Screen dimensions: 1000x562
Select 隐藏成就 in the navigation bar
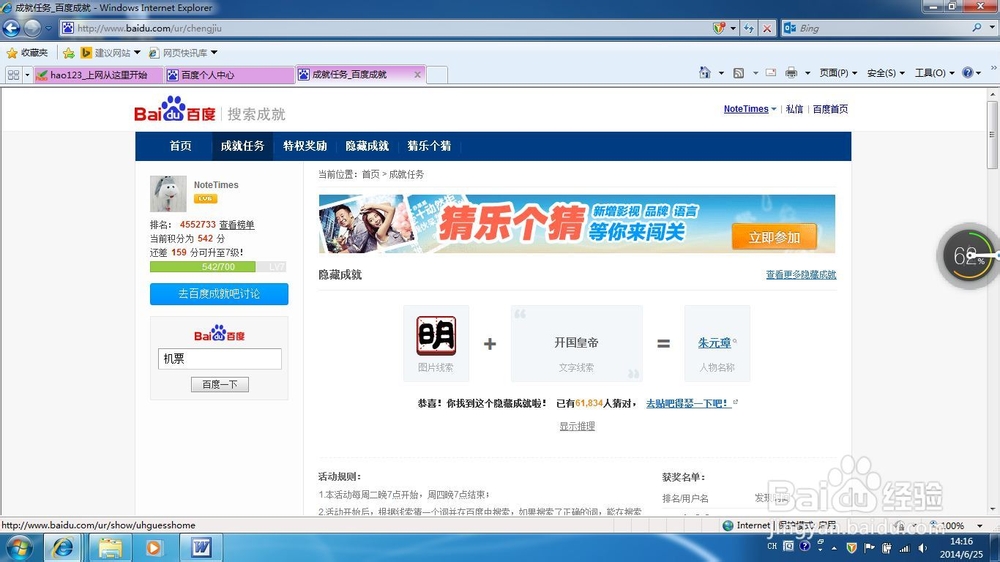tap(367, 146)
